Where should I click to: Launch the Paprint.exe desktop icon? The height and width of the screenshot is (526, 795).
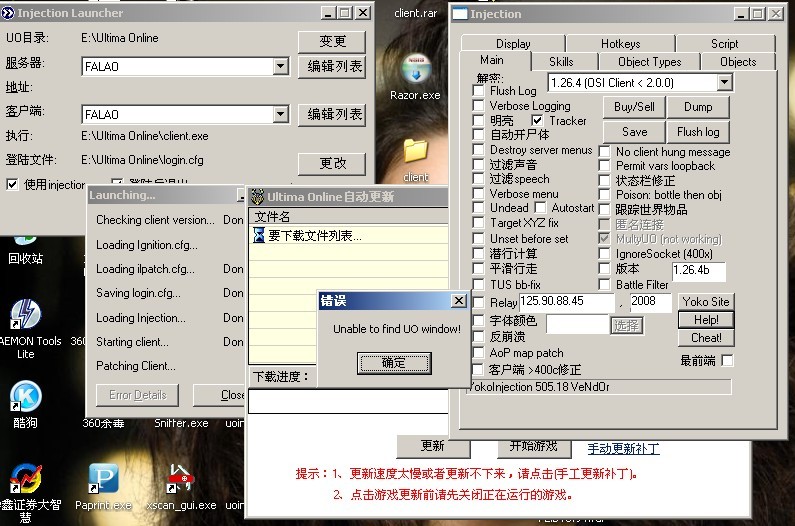(103, 479)
